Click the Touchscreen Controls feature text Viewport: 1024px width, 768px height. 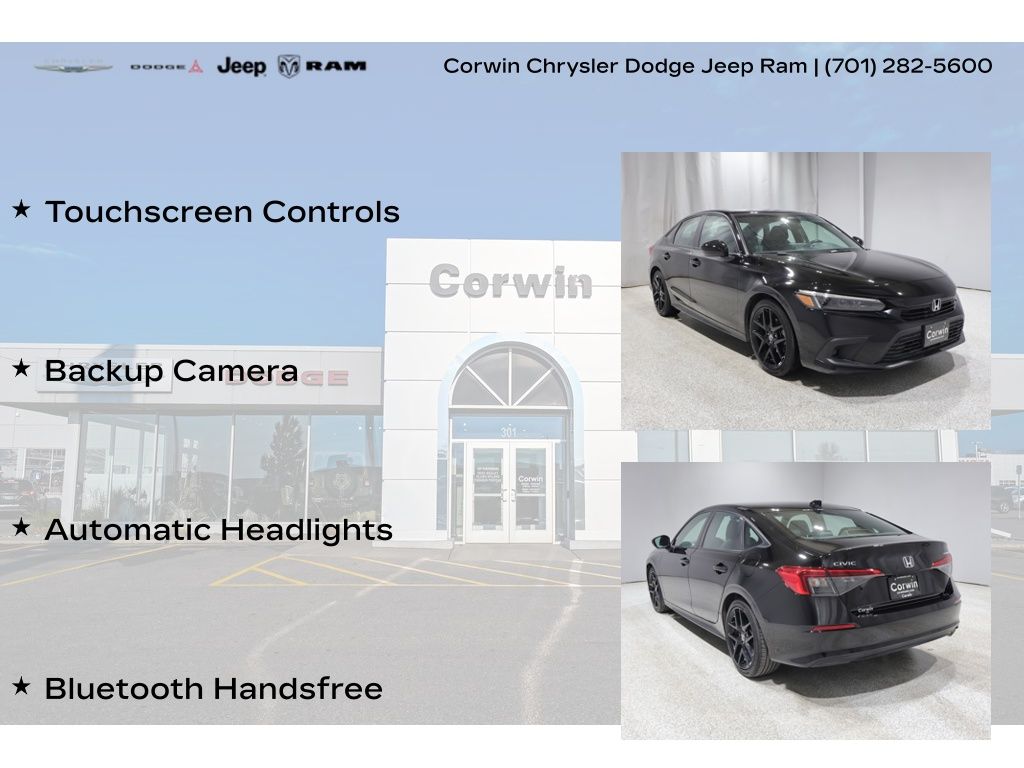point(222,212)
